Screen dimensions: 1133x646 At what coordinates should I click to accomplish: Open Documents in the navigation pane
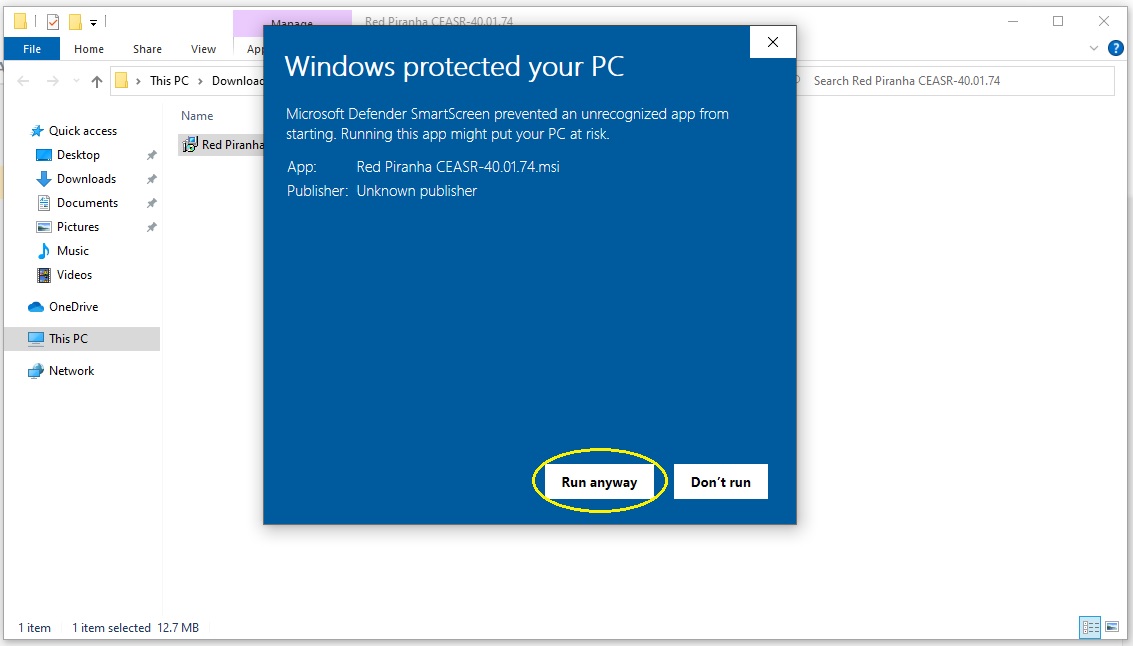click(x=87, y=203)
